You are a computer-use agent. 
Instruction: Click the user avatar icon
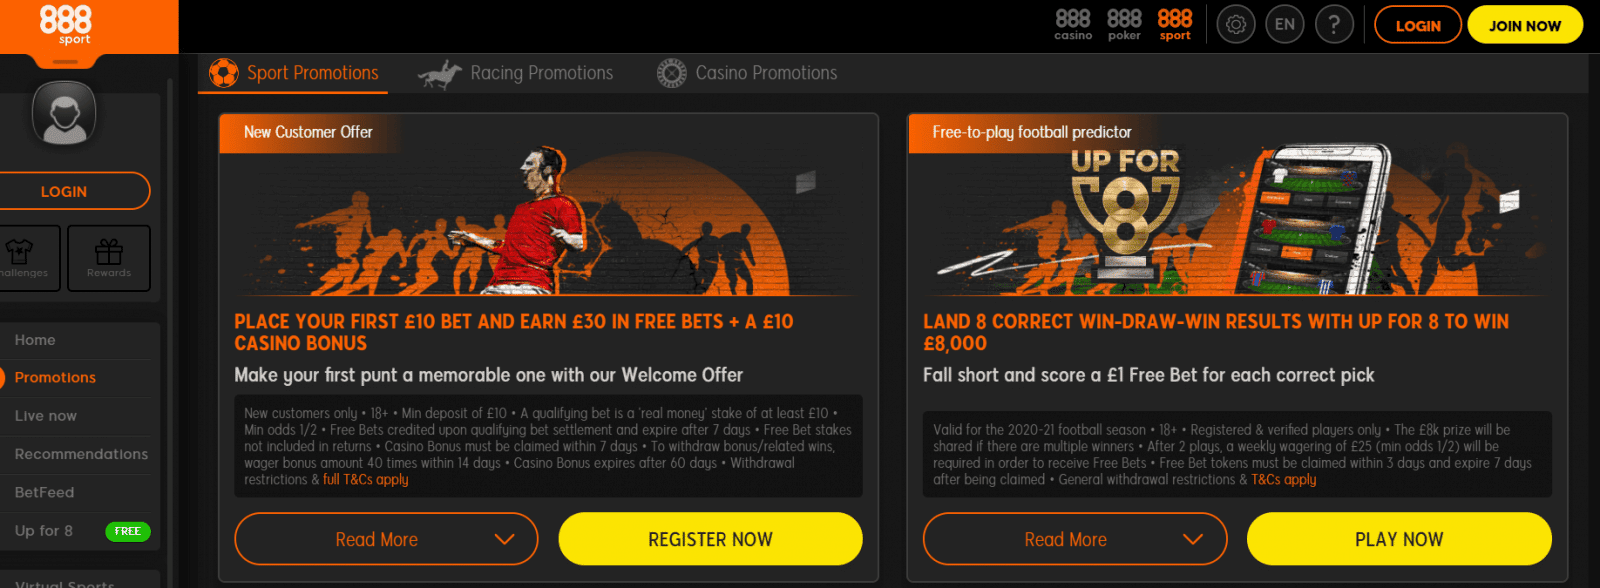(x=64, y=112)
